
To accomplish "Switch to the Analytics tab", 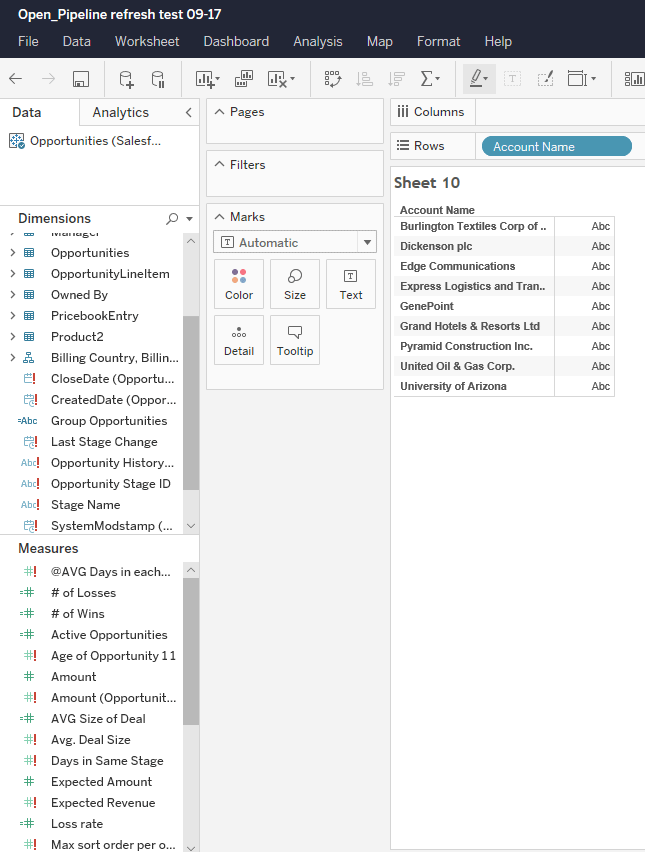I will pyautogui.click(x=120, y=113).
